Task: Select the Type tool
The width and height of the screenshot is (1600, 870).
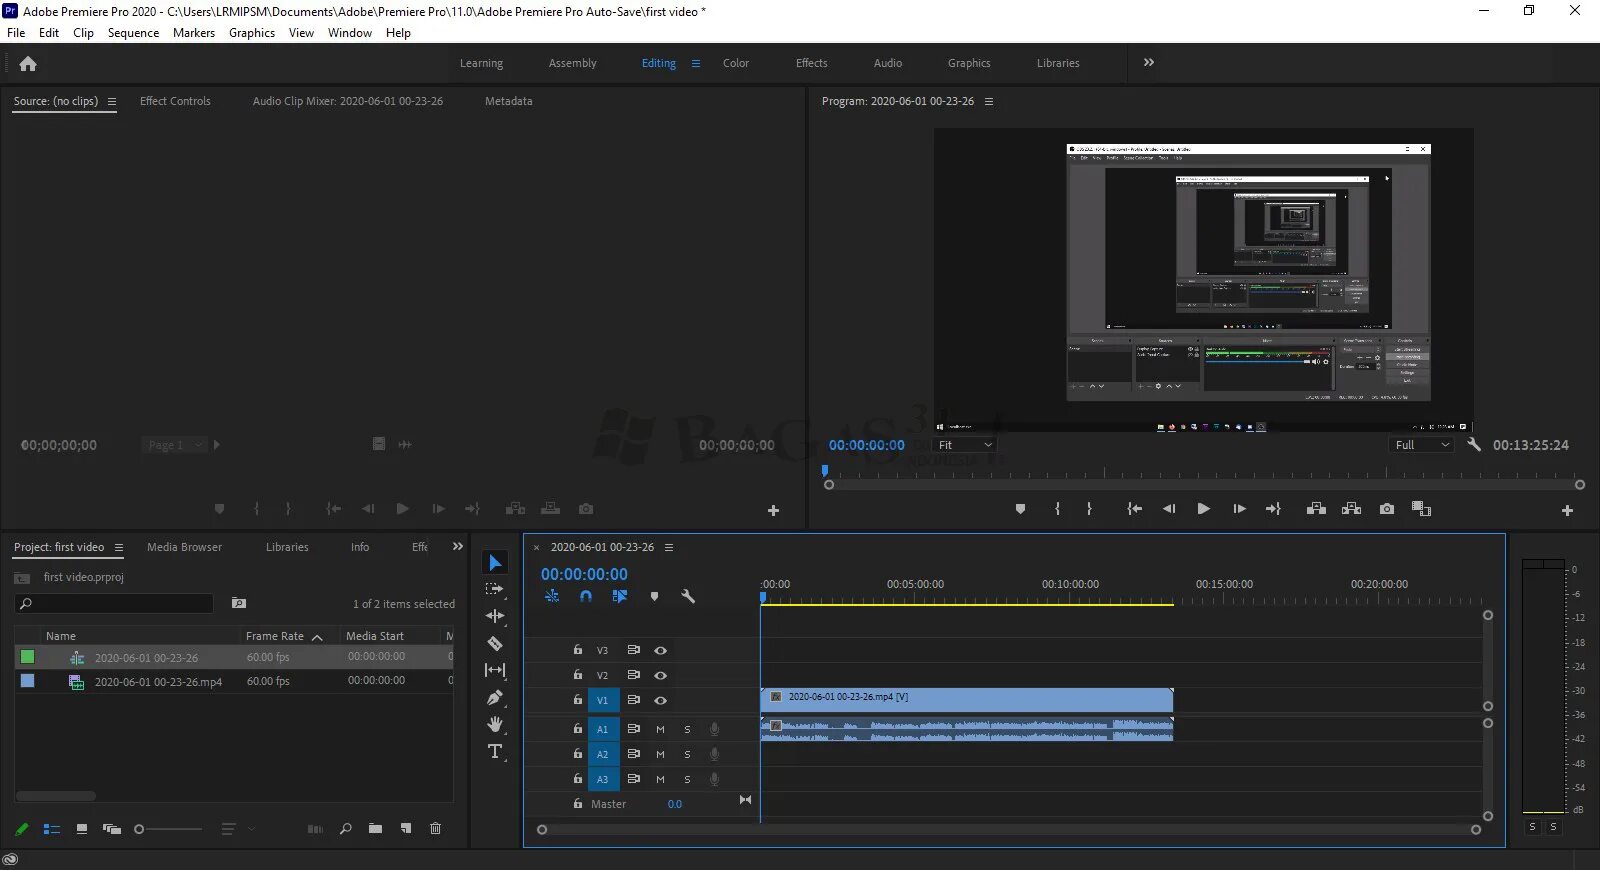Action: pyautogui.click(x=494, y=751)
